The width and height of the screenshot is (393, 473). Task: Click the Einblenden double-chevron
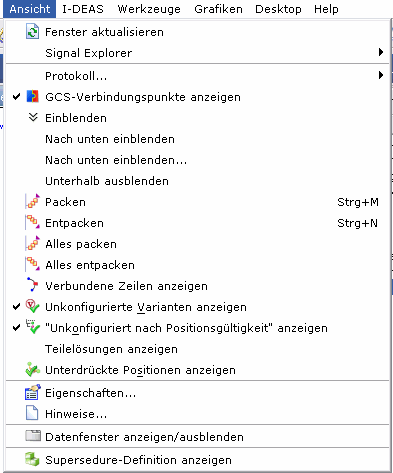[x=33, y=117]
